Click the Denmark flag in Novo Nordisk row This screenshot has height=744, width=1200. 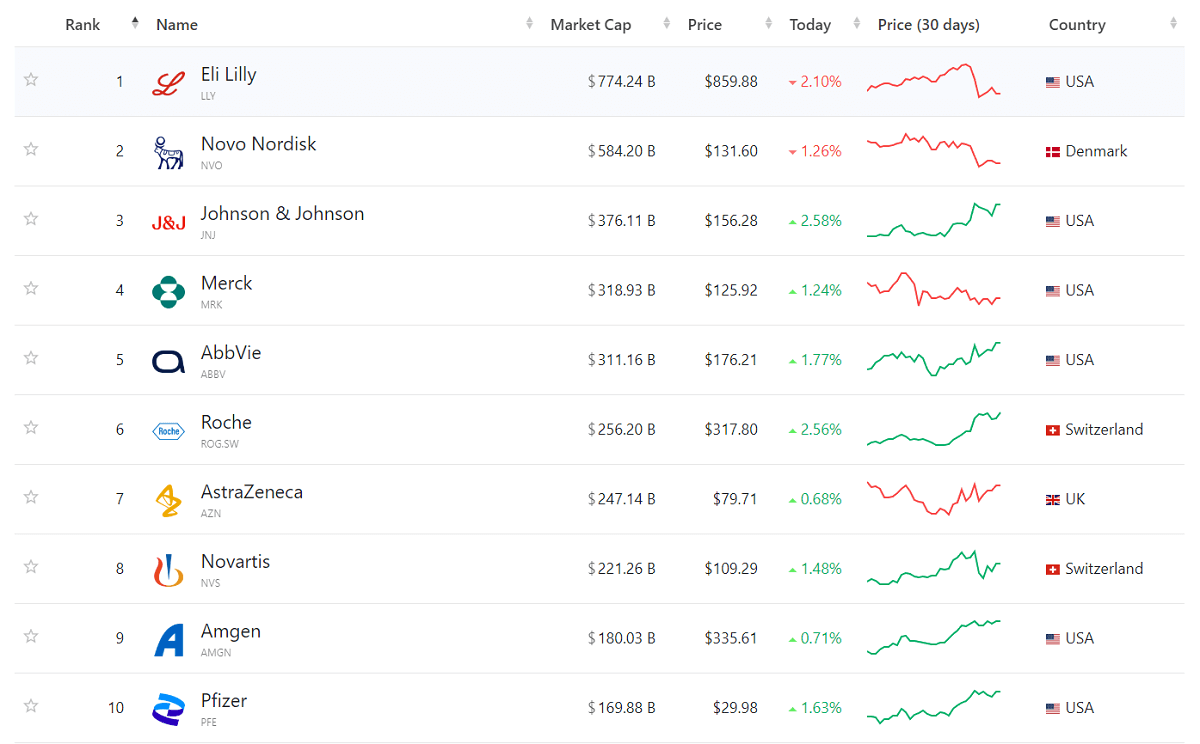click(x=1053, y=152)
